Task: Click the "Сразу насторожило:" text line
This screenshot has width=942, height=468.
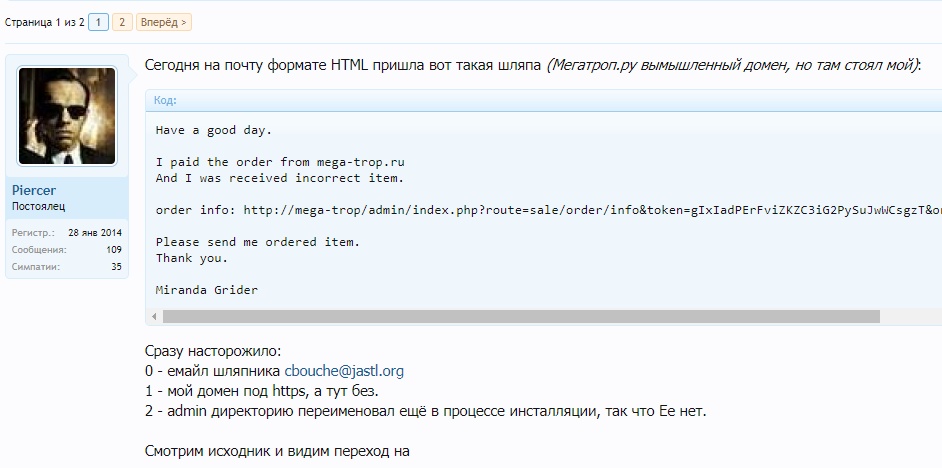Action: click(213, 351)
